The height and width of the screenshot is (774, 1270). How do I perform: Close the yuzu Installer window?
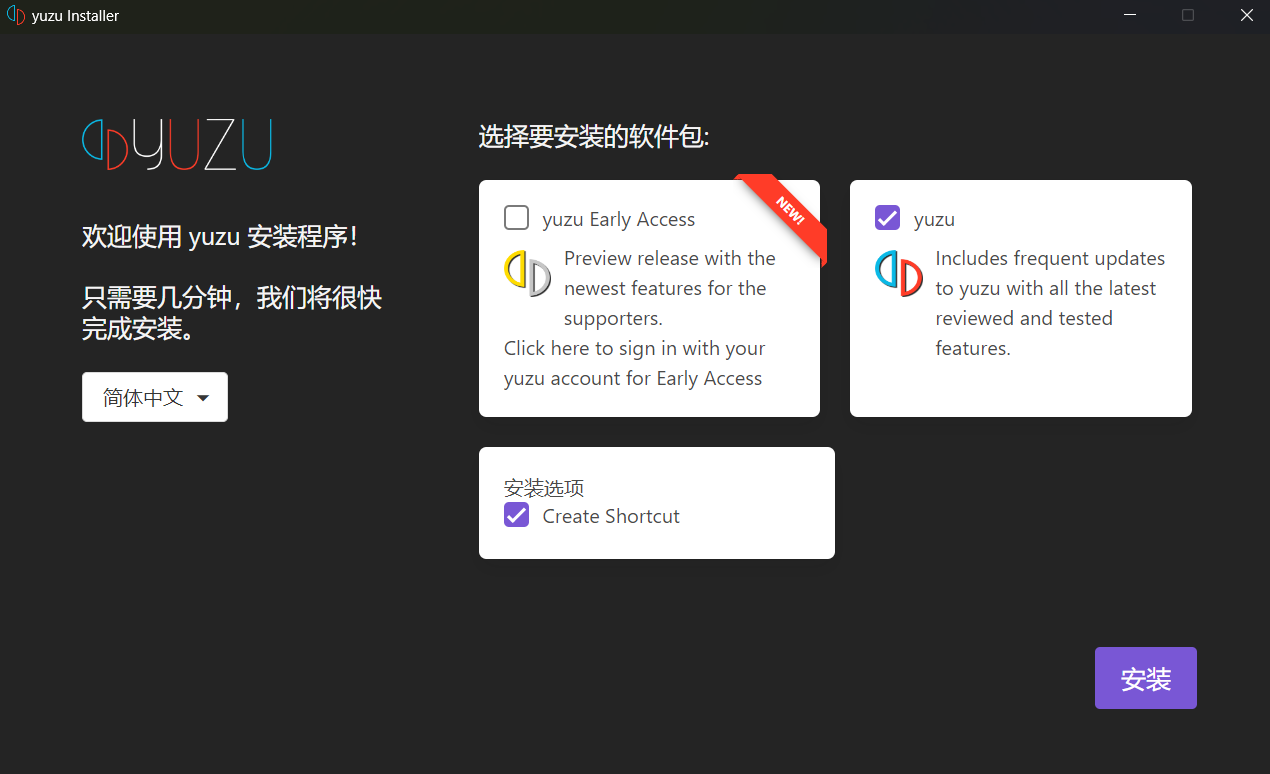[x=1246, y=16]
